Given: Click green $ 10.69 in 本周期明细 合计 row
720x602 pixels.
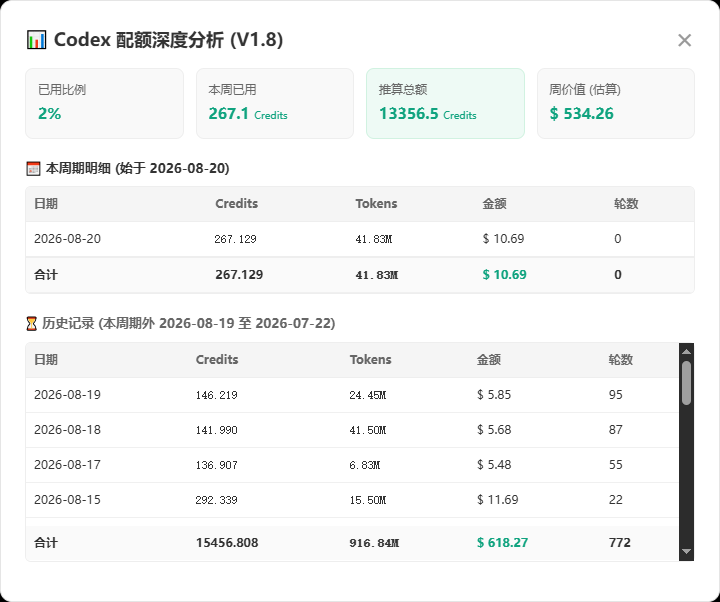Looking at the screenshot, I should click(504, 275).
